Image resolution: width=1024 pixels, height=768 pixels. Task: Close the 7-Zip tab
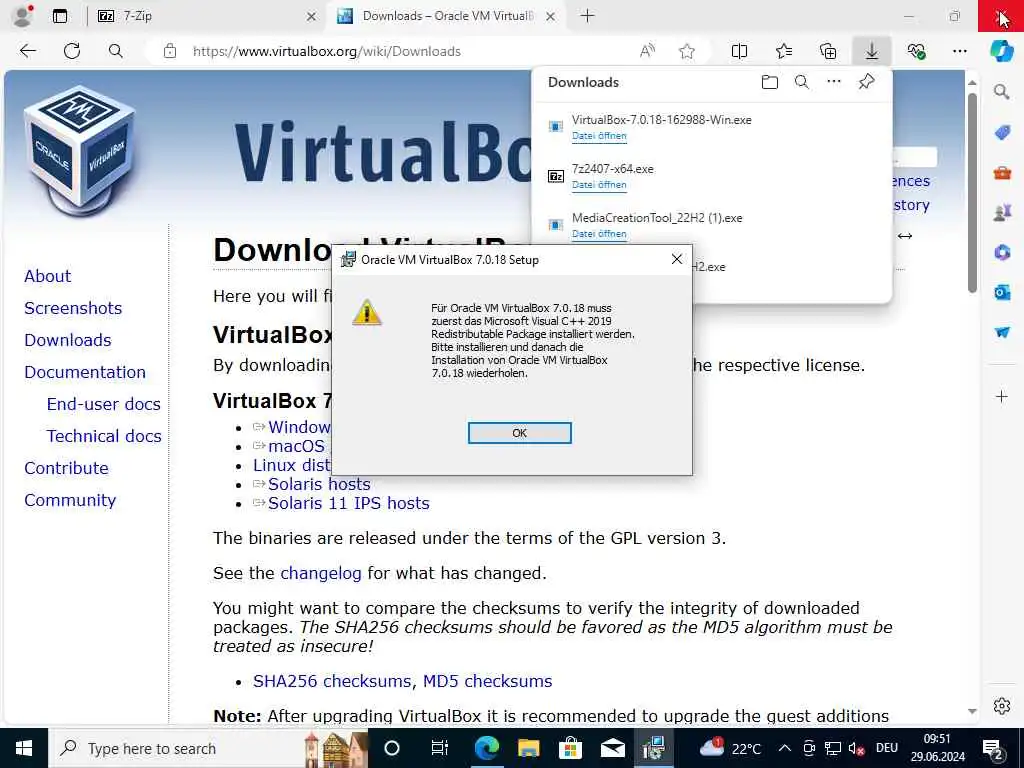pyautogui.click(x=312, y=16)
